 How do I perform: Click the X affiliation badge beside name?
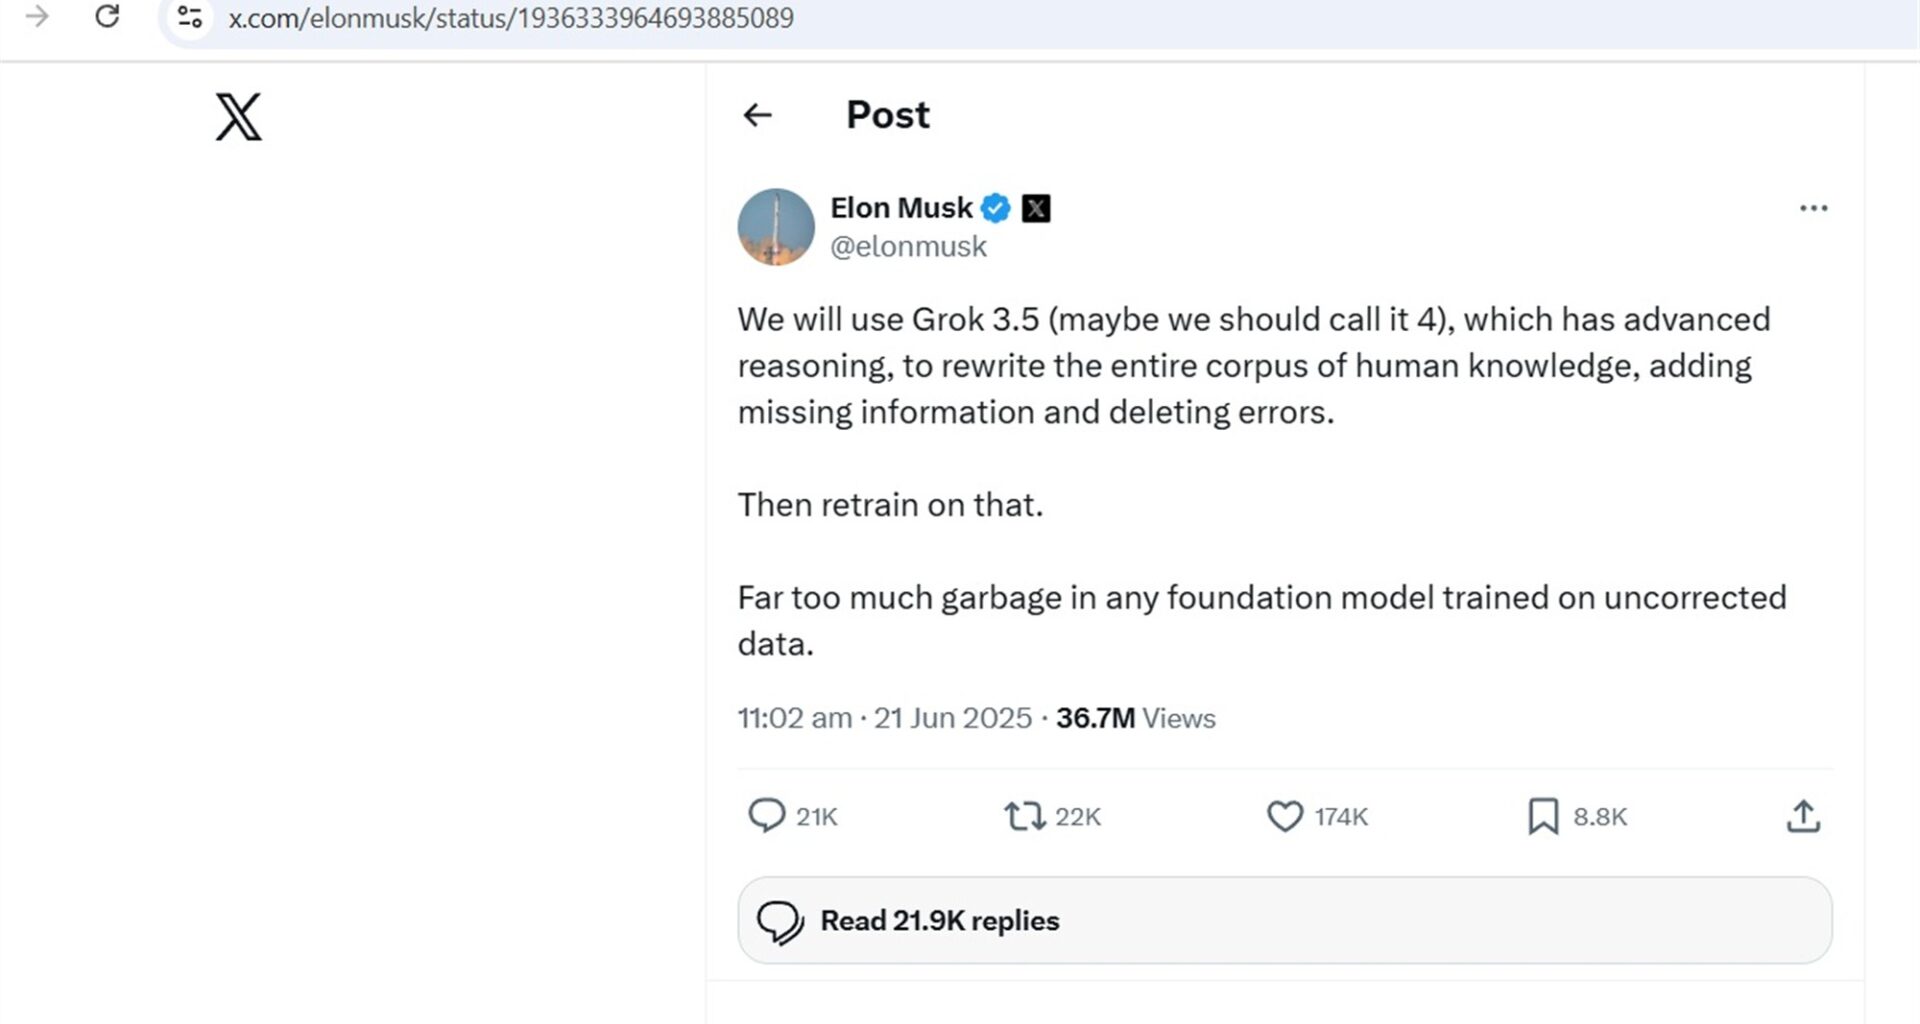pos(1036,208)
